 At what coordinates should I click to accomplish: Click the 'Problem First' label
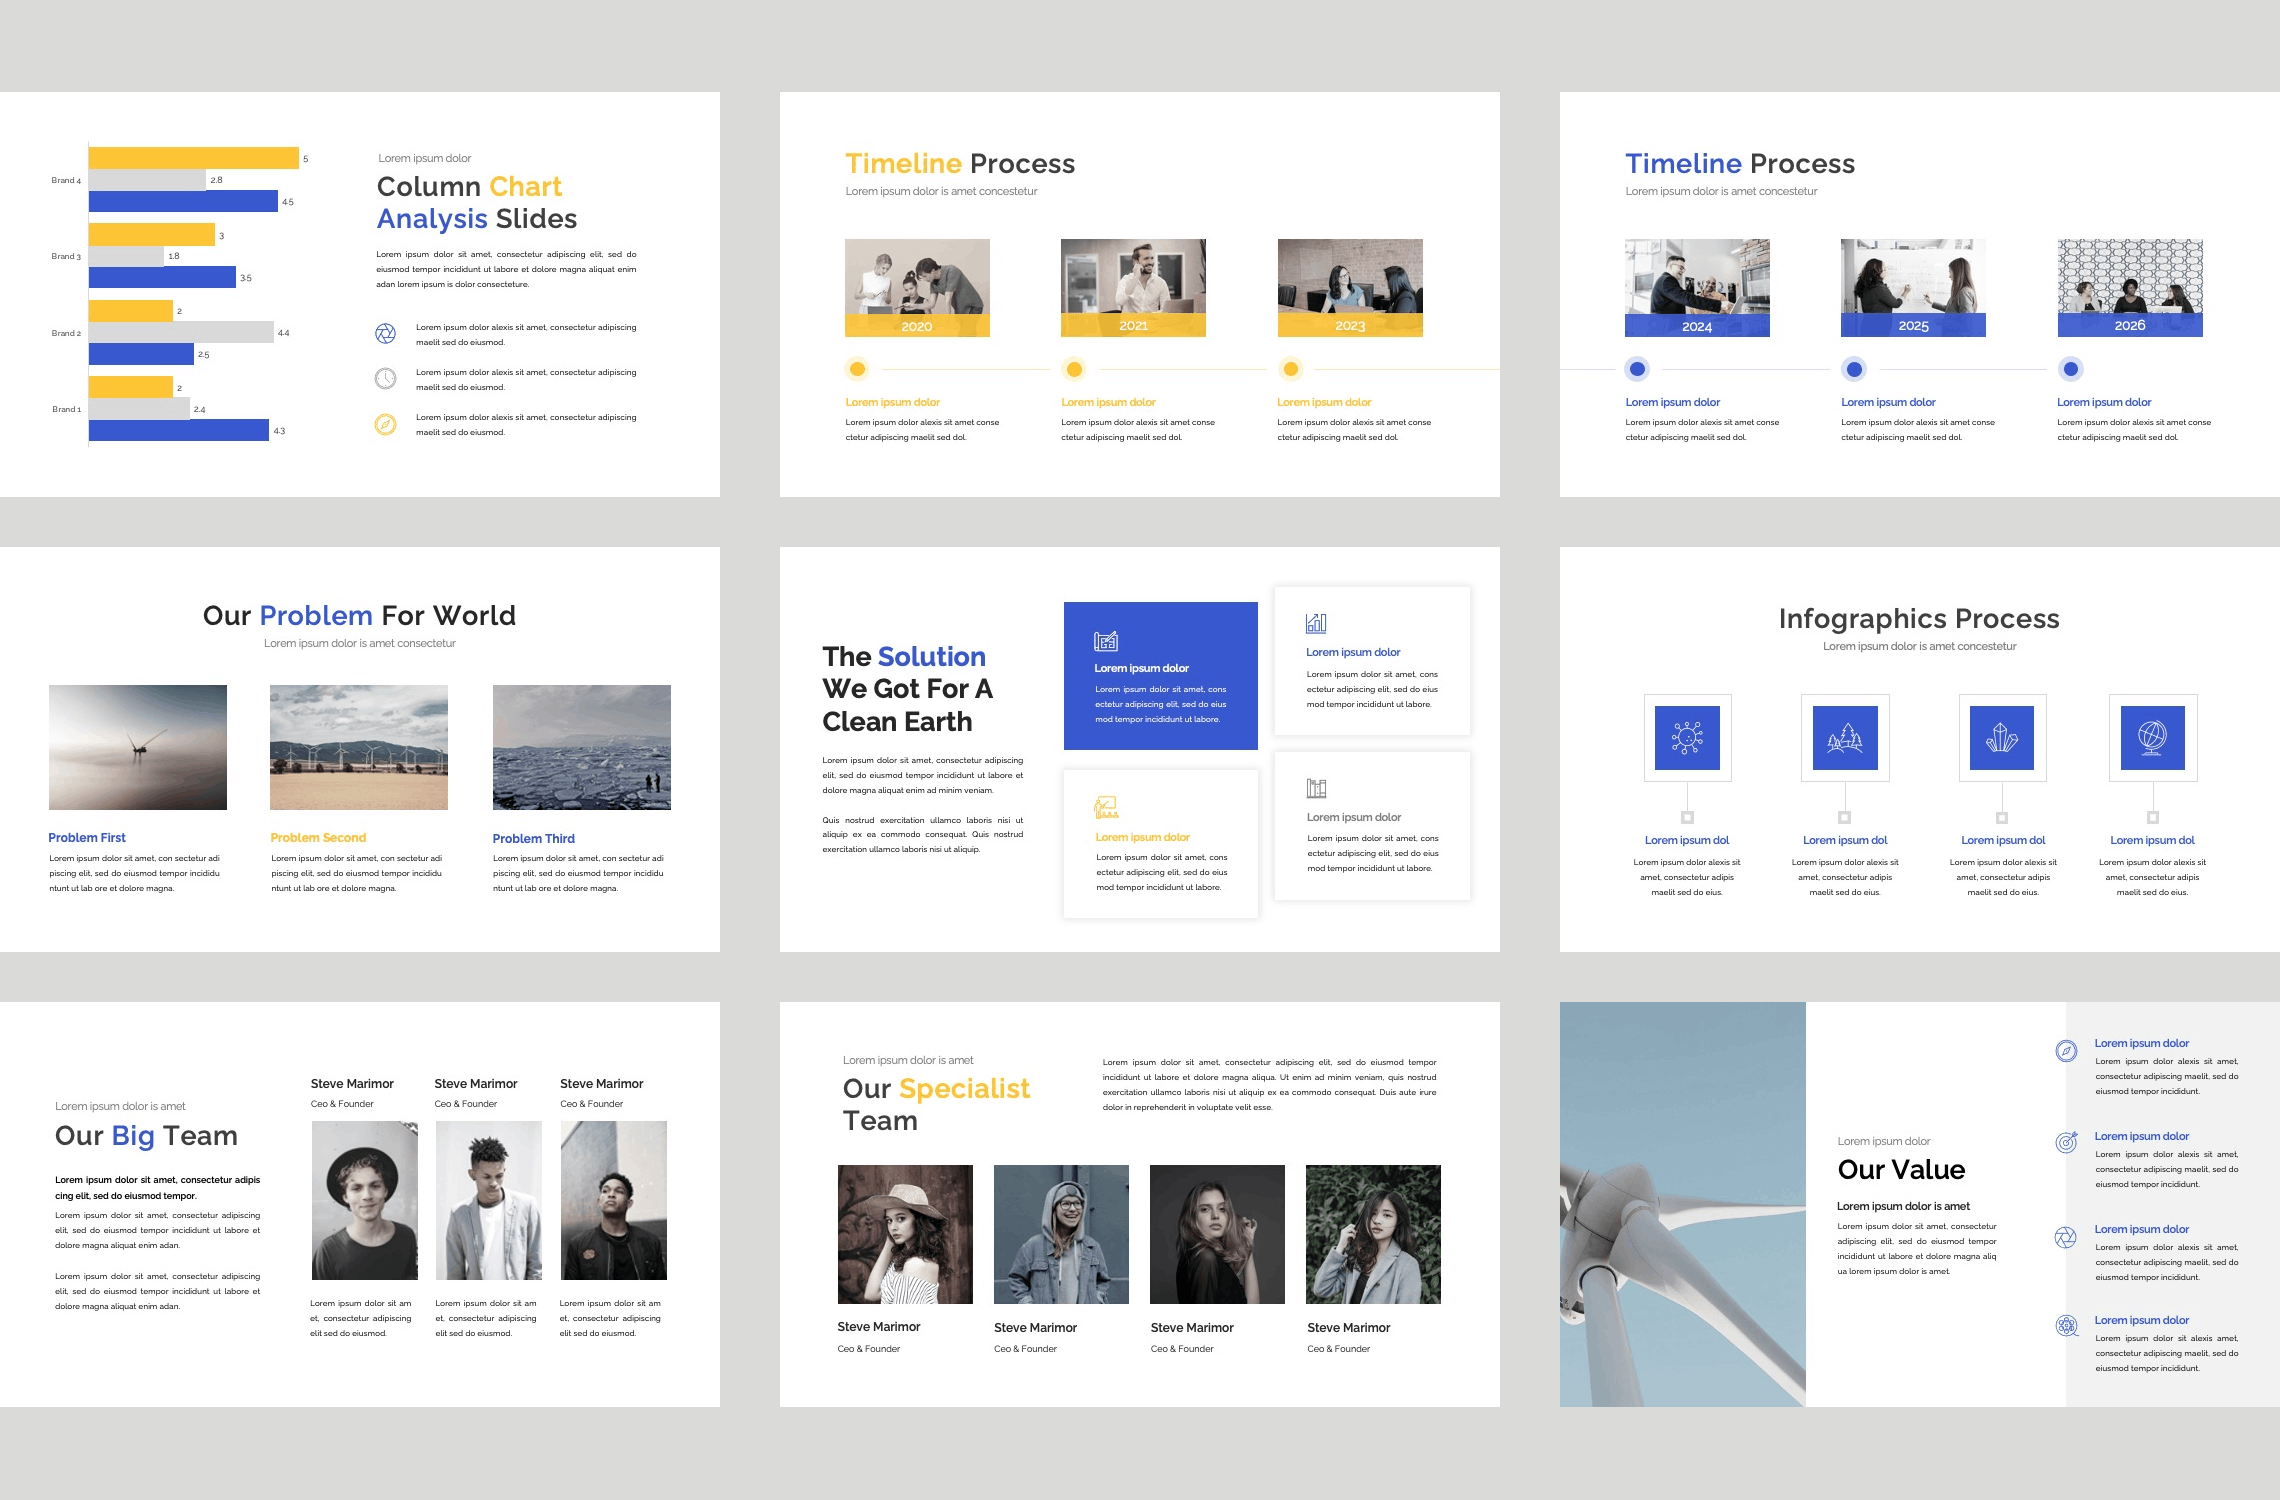87,838
